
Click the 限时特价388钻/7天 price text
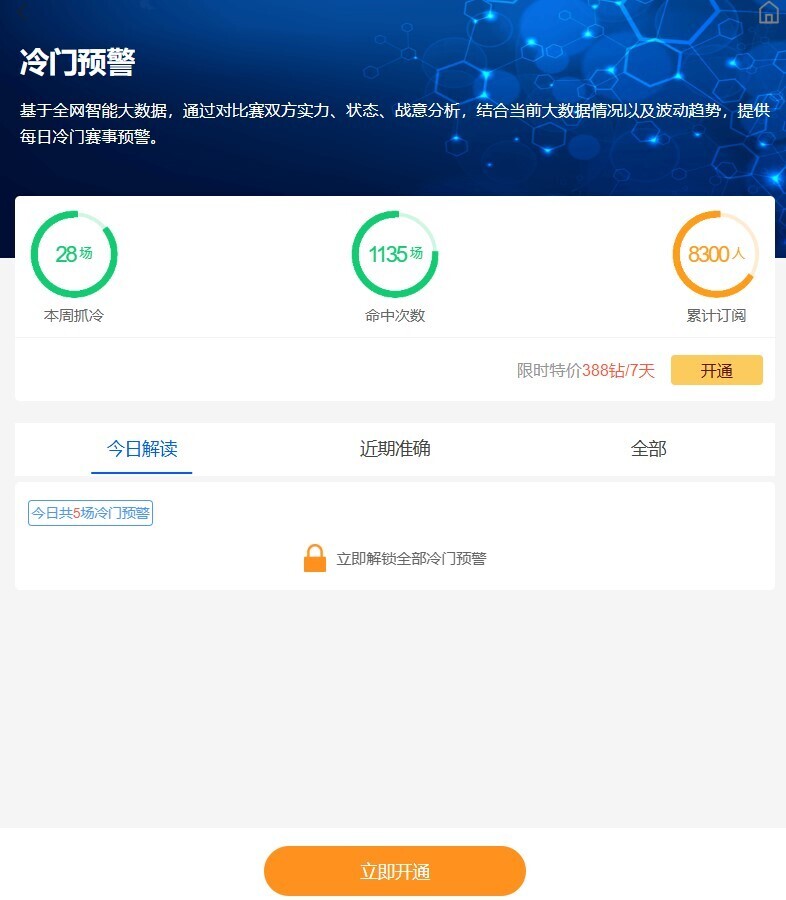point(585,371)
